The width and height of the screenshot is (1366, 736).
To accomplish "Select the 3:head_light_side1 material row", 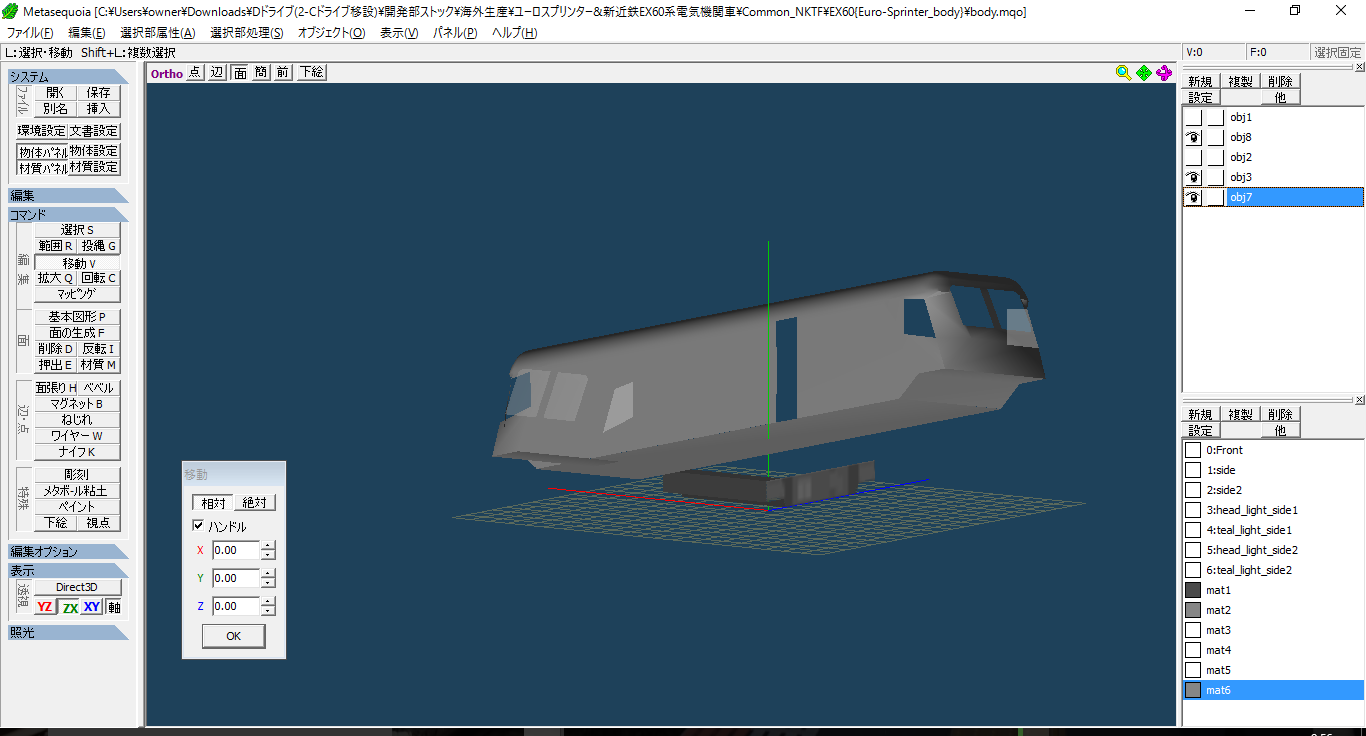I will click(1273, 510).
